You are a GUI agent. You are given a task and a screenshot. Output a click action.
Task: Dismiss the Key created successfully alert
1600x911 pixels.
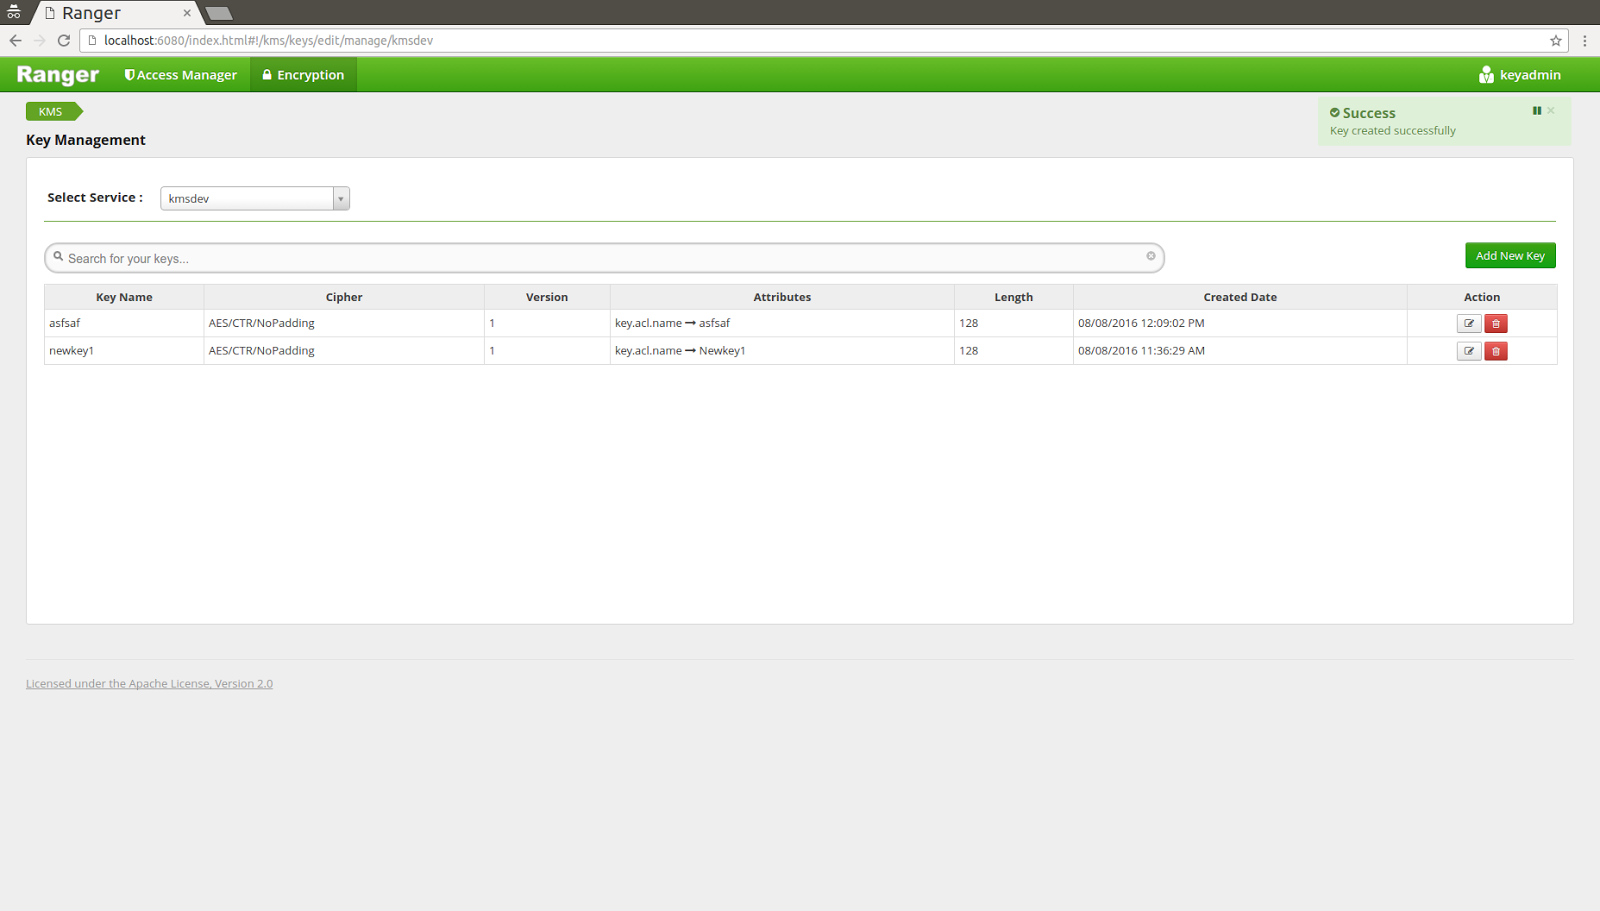click(x=1549, y=110)
